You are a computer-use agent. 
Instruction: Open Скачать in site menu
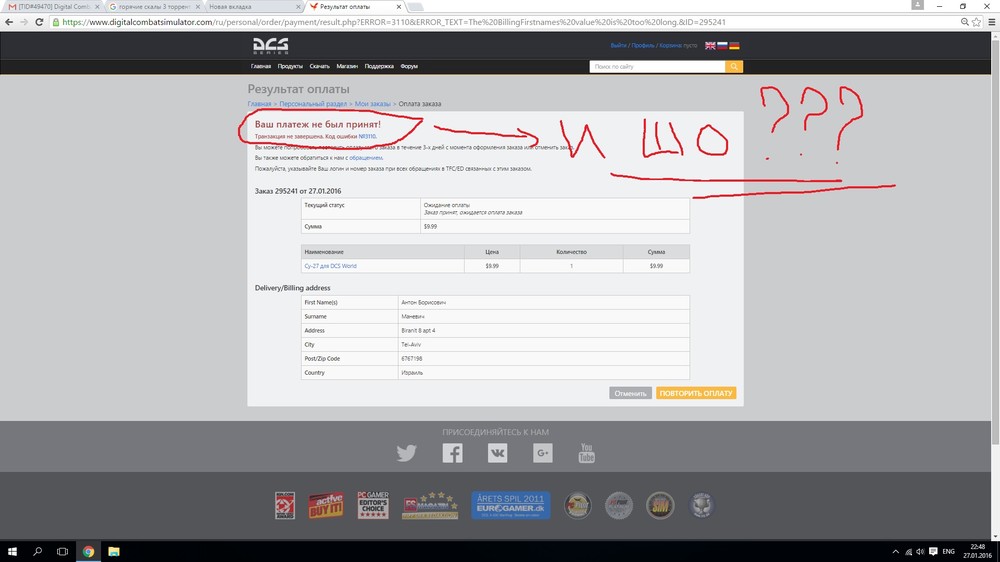(320, 66)
